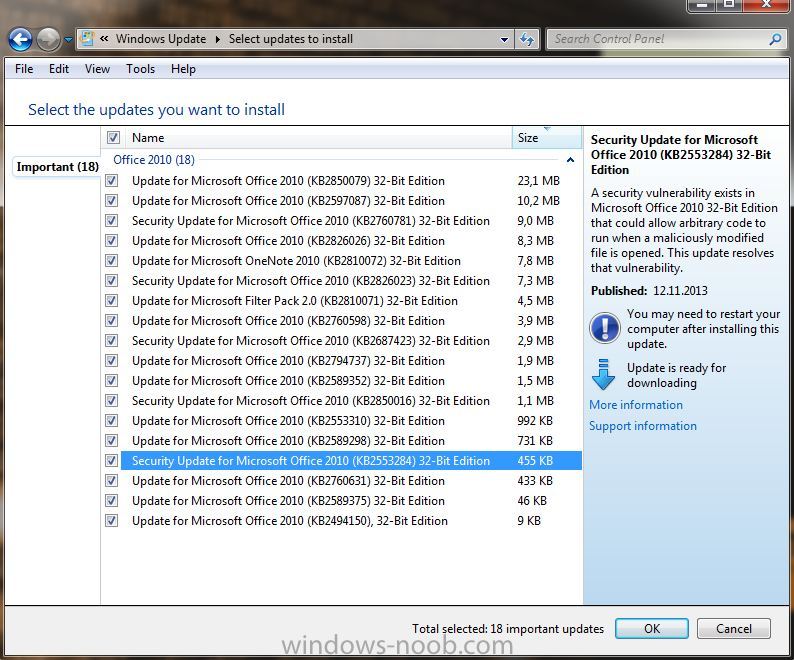
Task: Uncheck update KB2597087 checkbox
Action: point(111,201)
